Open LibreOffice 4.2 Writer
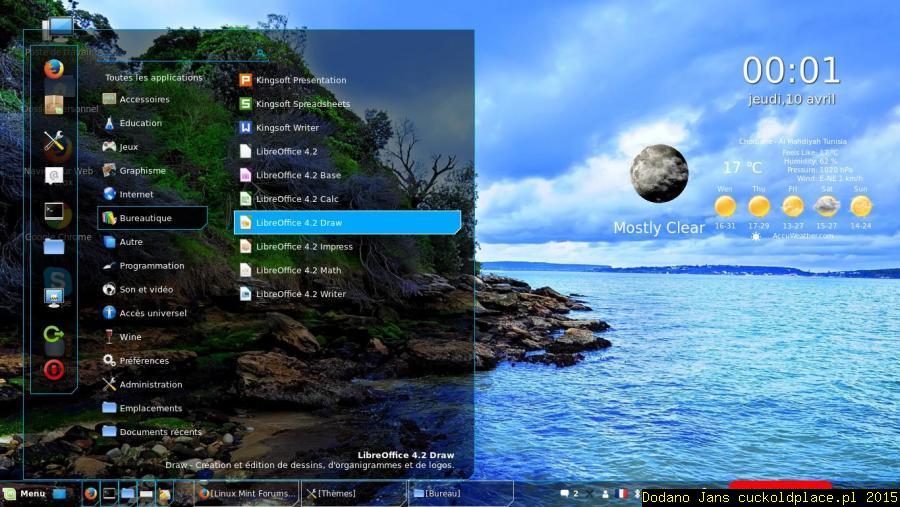 click(x=300, y=294)
